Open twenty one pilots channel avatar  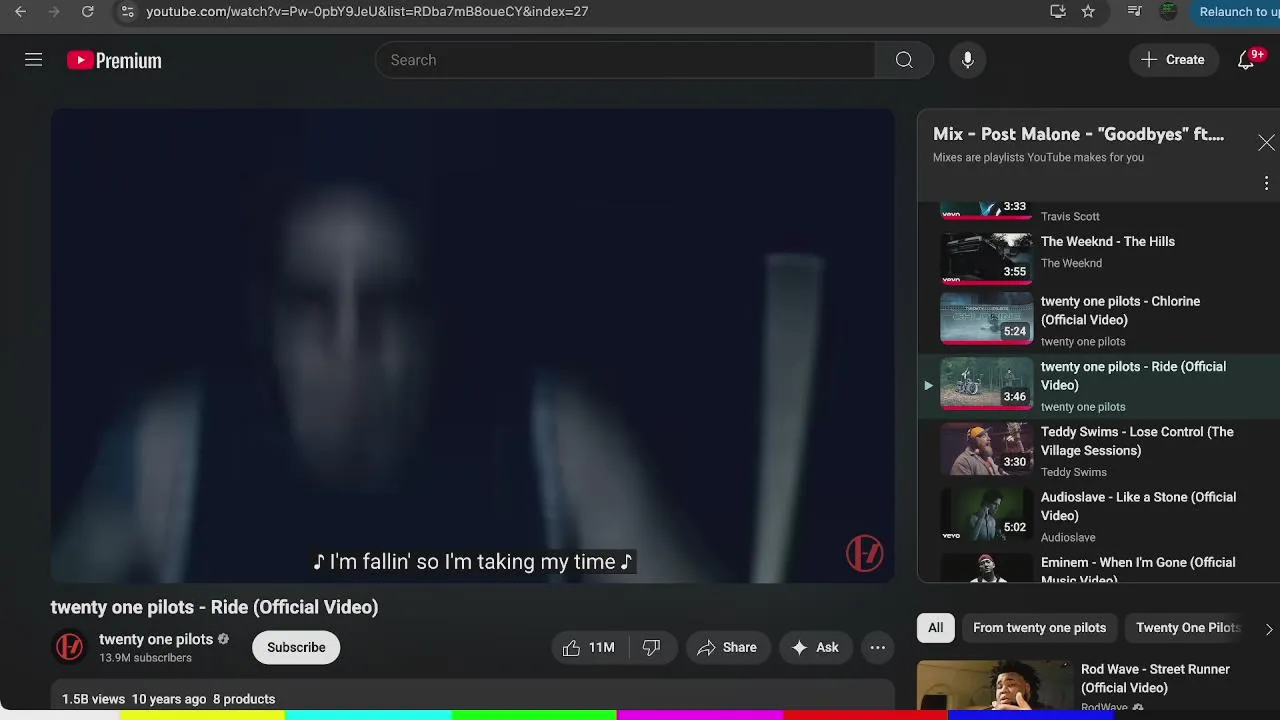pyautogui.click(x=69, y=647)
